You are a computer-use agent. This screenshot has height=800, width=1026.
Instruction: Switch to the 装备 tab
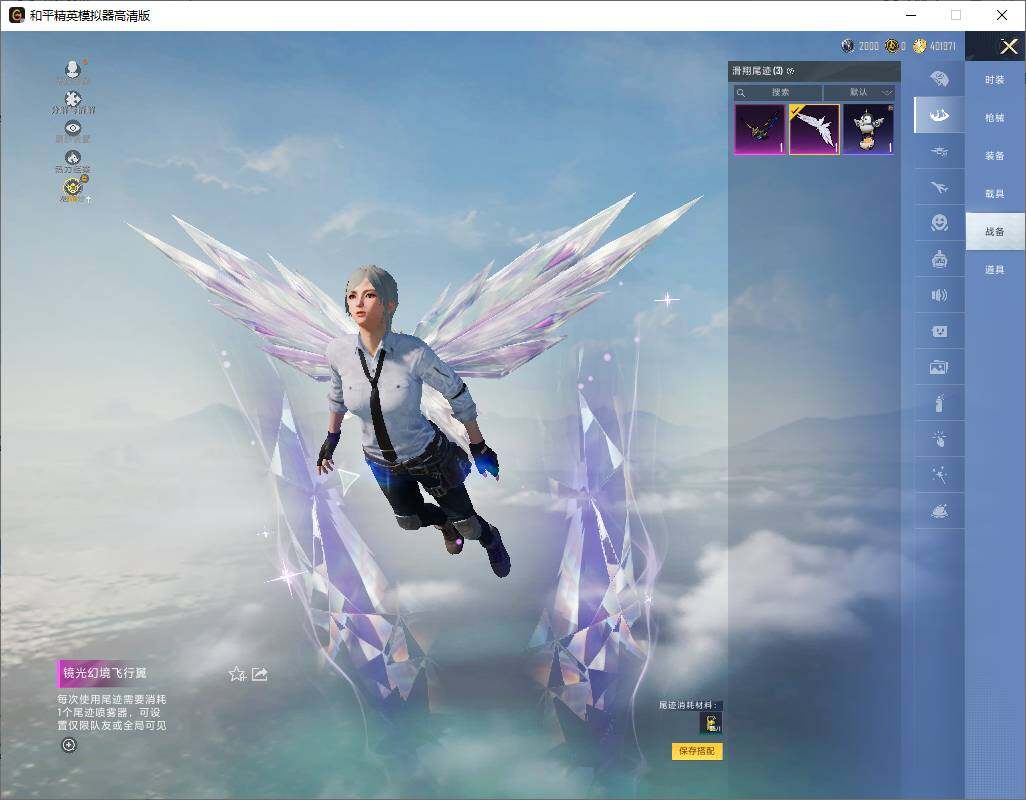[995, 156]
